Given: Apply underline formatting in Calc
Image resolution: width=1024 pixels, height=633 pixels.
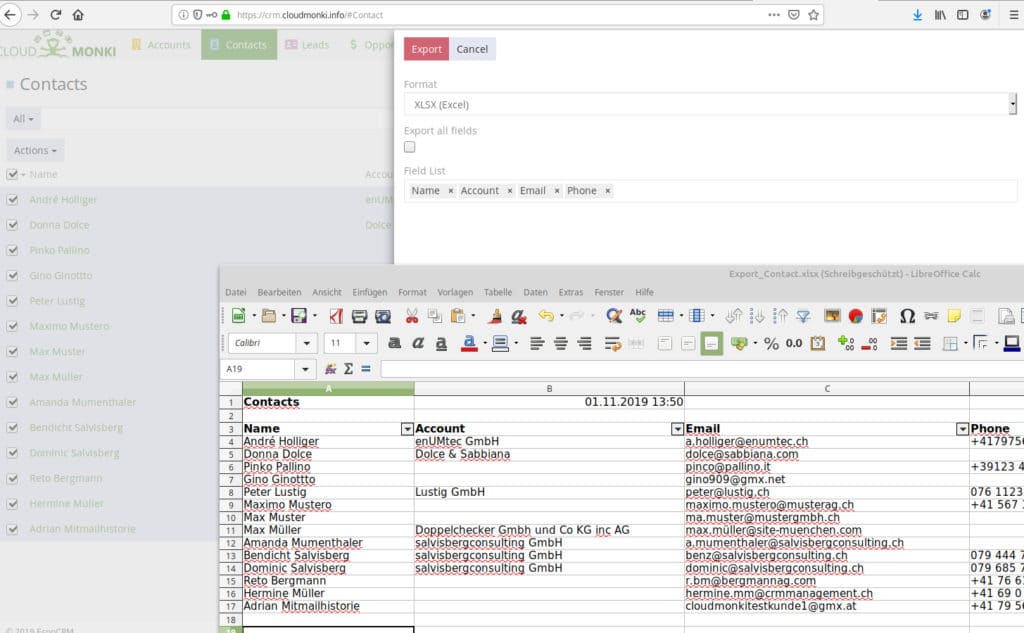Looking at the screenshot, I should (441, 343).
